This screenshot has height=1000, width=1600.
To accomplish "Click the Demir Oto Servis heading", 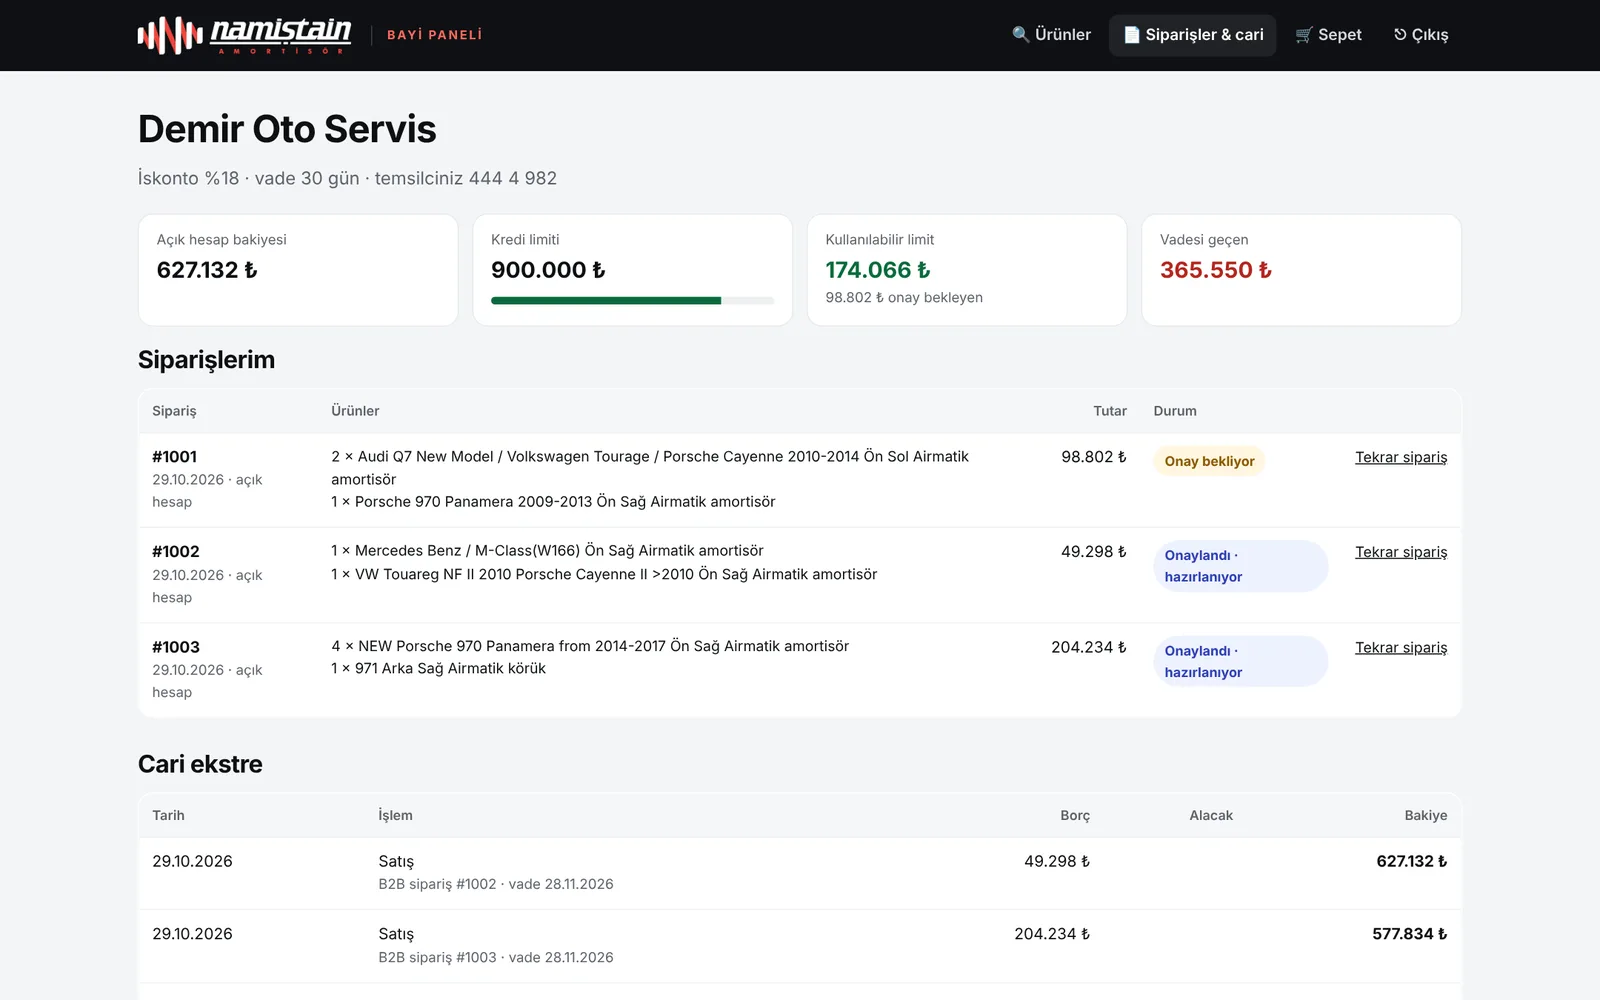I will tap(287, 129).
